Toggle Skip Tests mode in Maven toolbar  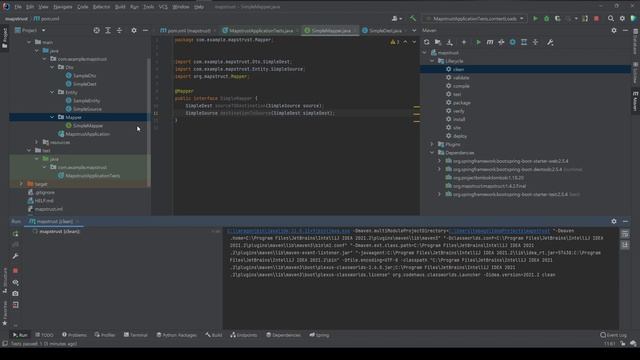pyautogui.click(x=513, y=42)
